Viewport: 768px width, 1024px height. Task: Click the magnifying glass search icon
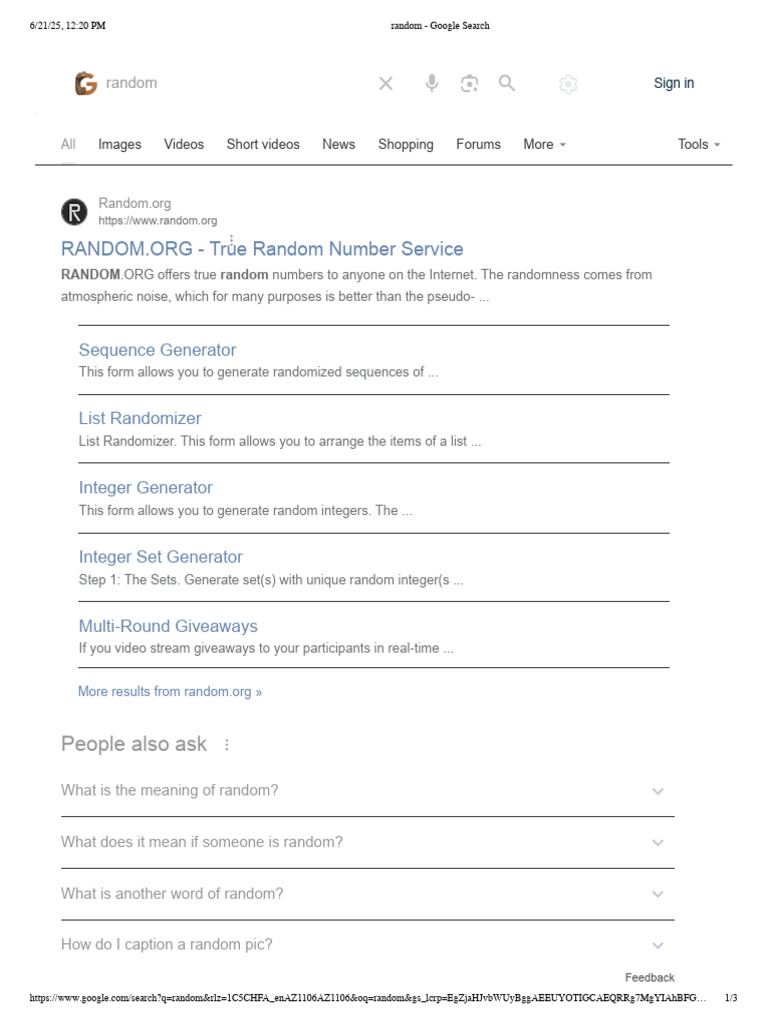pyautogui.click(x=507, y=84)
